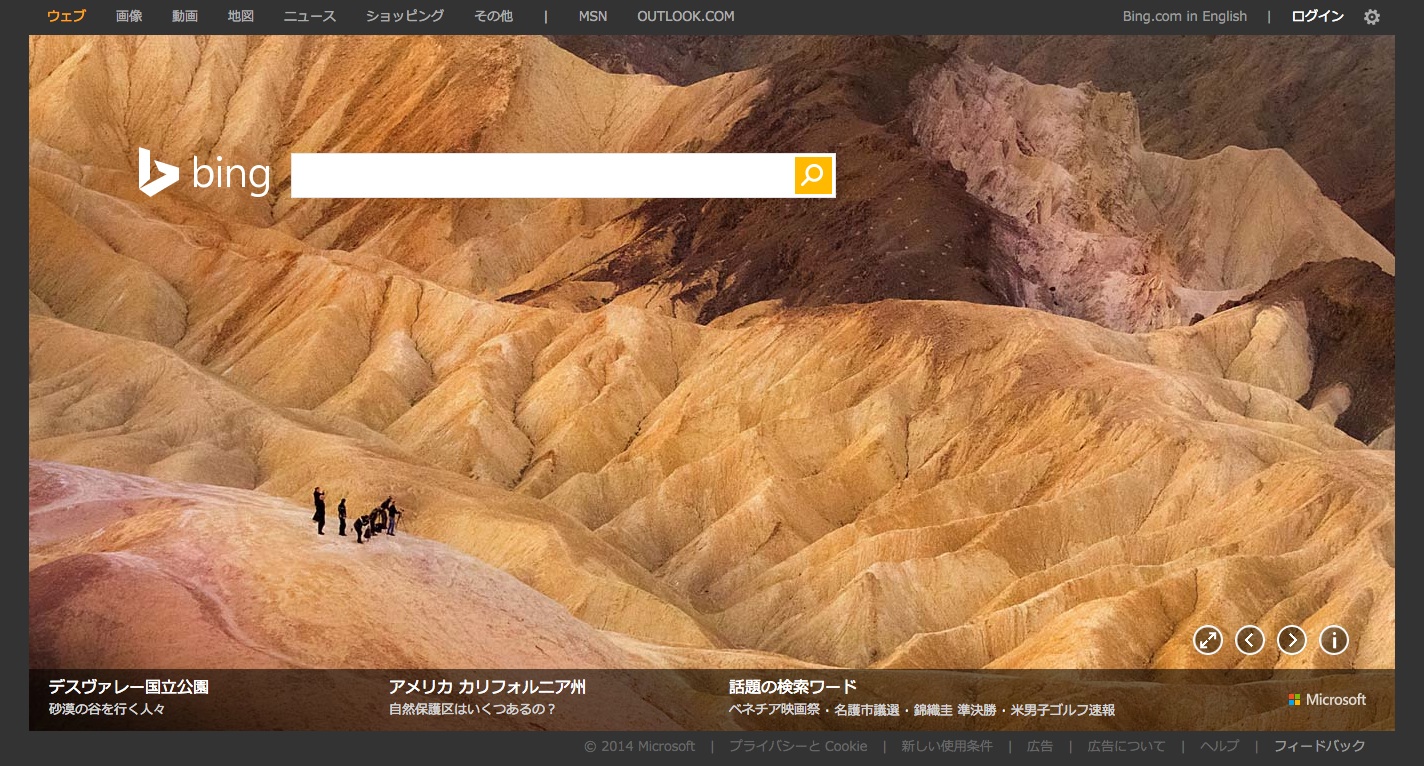Open image info circle icon

coord(1334,640)
